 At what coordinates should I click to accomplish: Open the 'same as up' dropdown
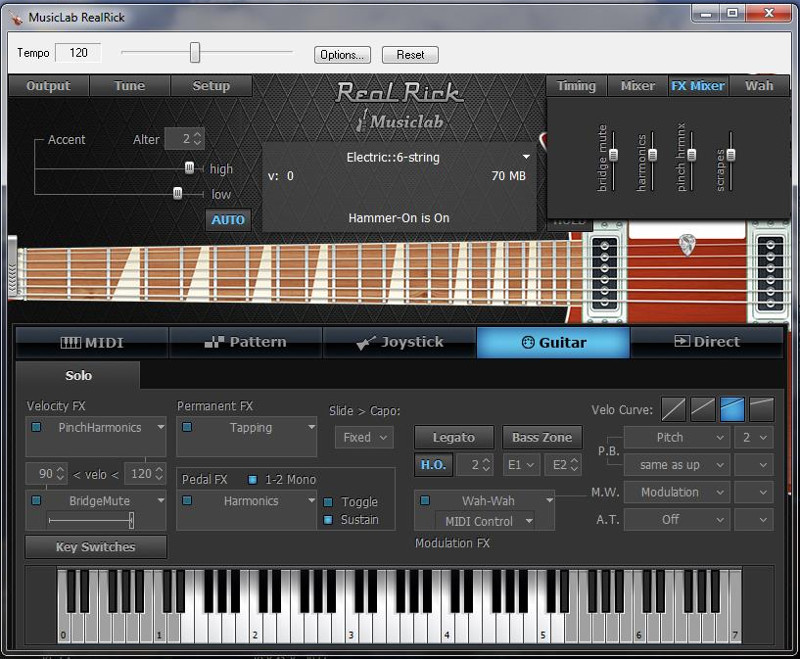tap(677, 465)
